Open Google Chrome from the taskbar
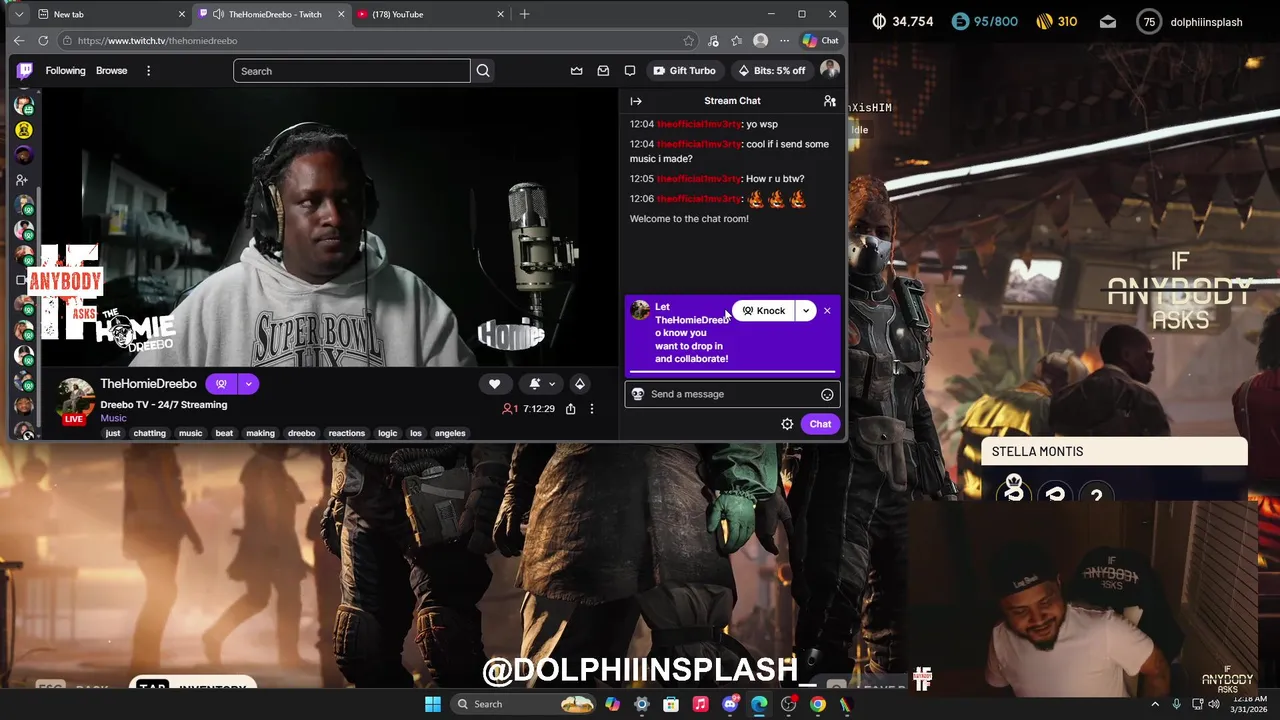The image size is (1280, 720). coord(818,704)
